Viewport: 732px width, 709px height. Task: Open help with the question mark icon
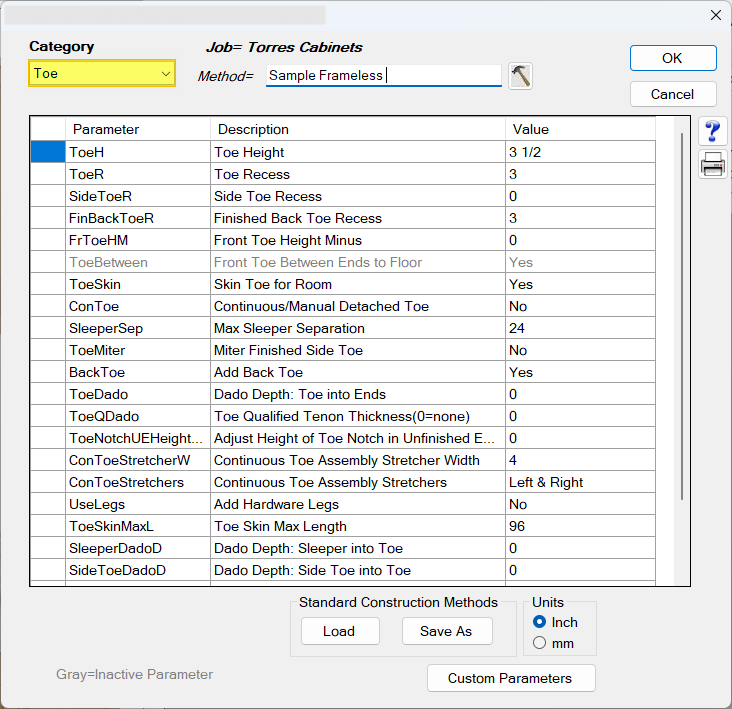point(713,132)
